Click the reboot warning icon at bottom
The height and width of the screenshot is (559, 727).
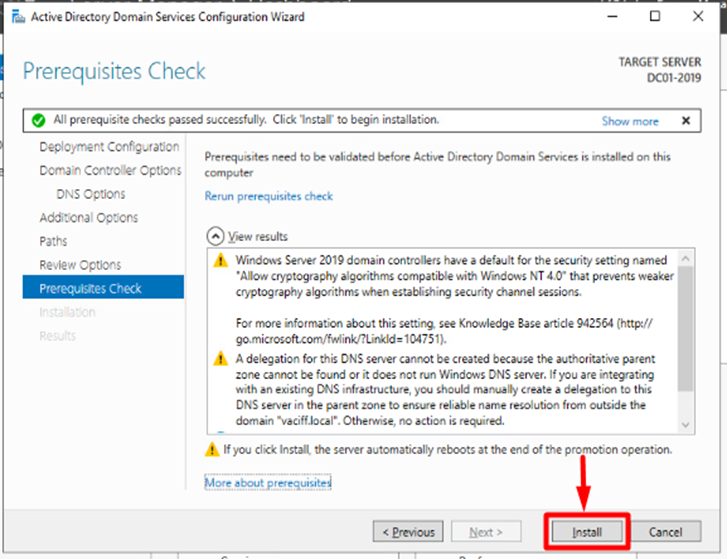pos(211,450)
